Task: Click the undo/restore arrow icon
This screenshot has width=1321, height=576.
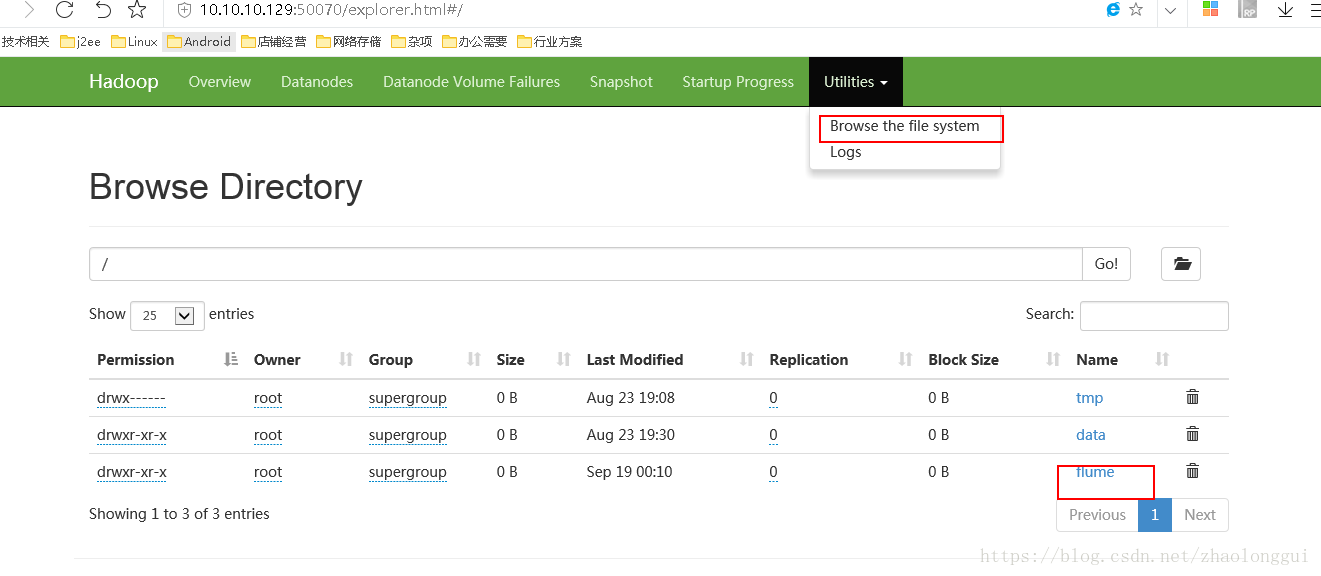Action: (x=103, y=10)
